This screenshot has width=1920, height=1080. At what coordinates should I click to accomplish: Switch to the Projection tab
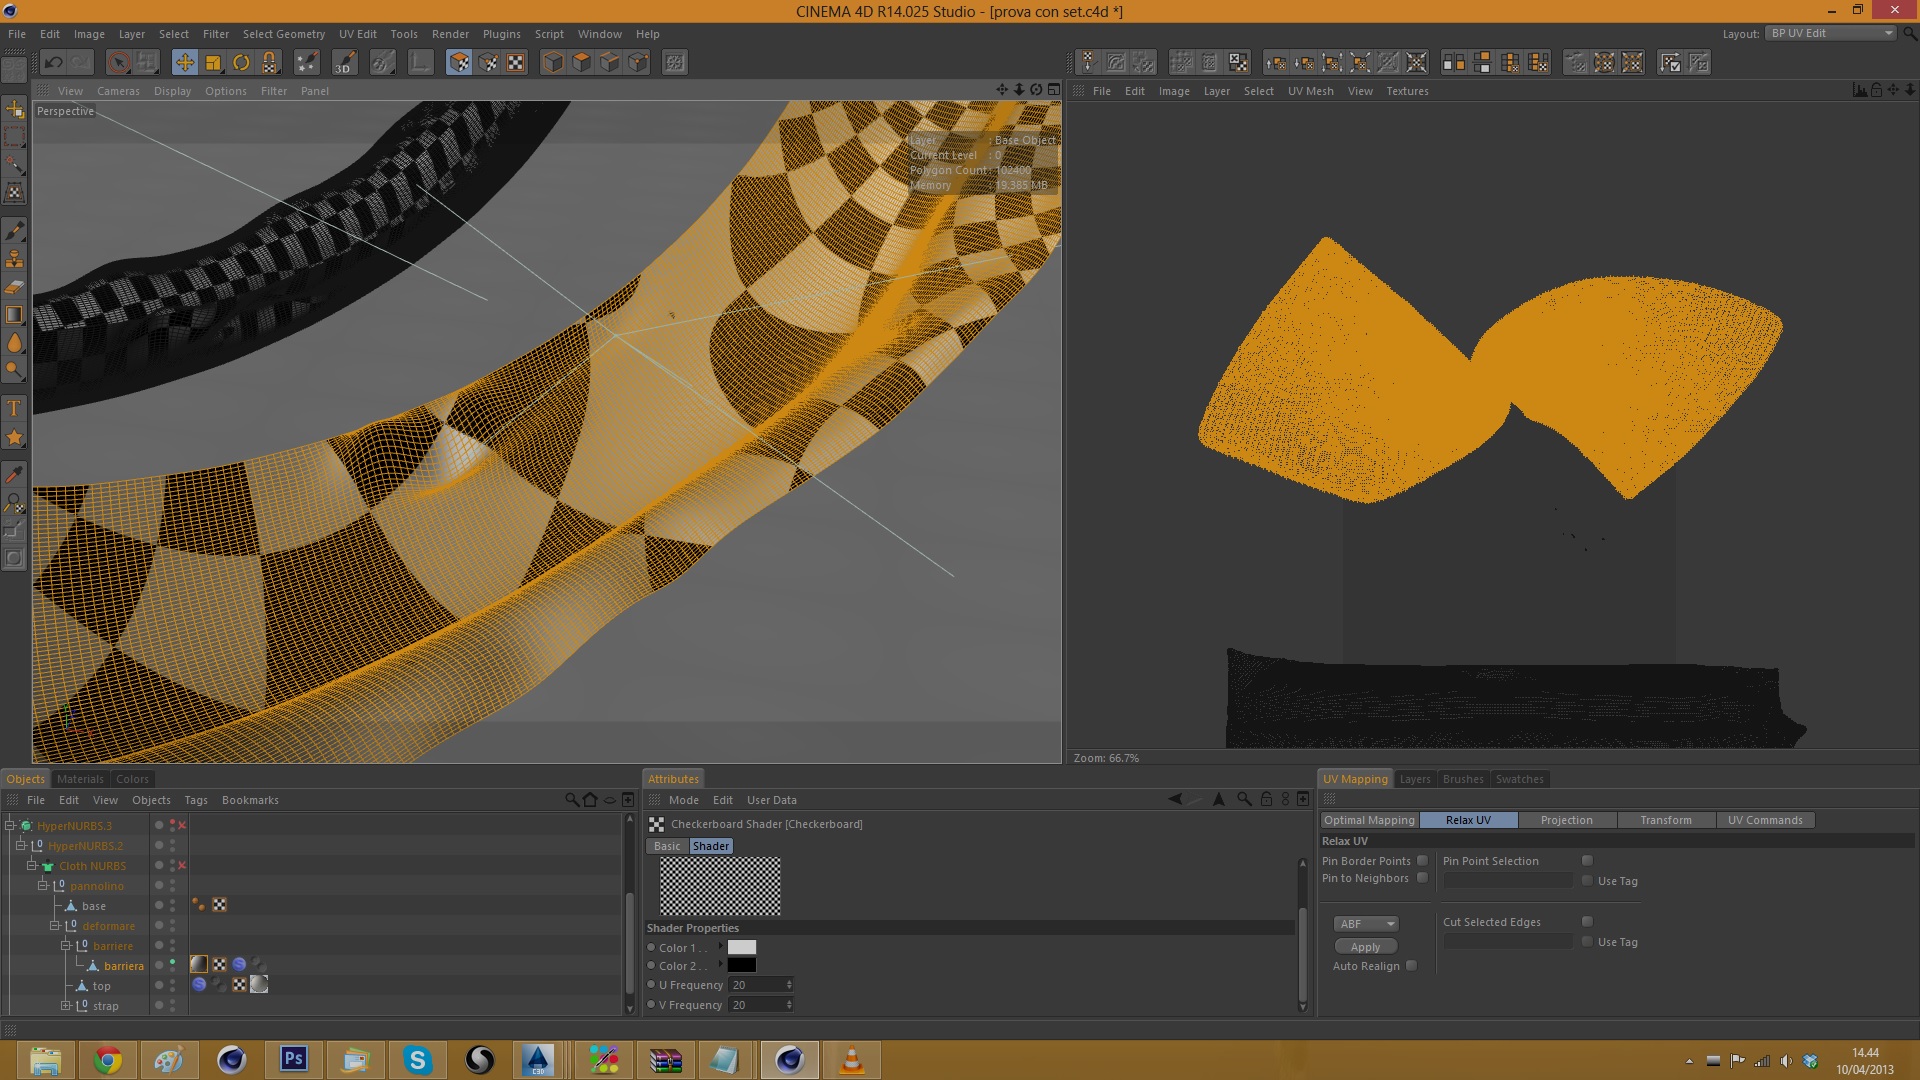[1566, 820]
